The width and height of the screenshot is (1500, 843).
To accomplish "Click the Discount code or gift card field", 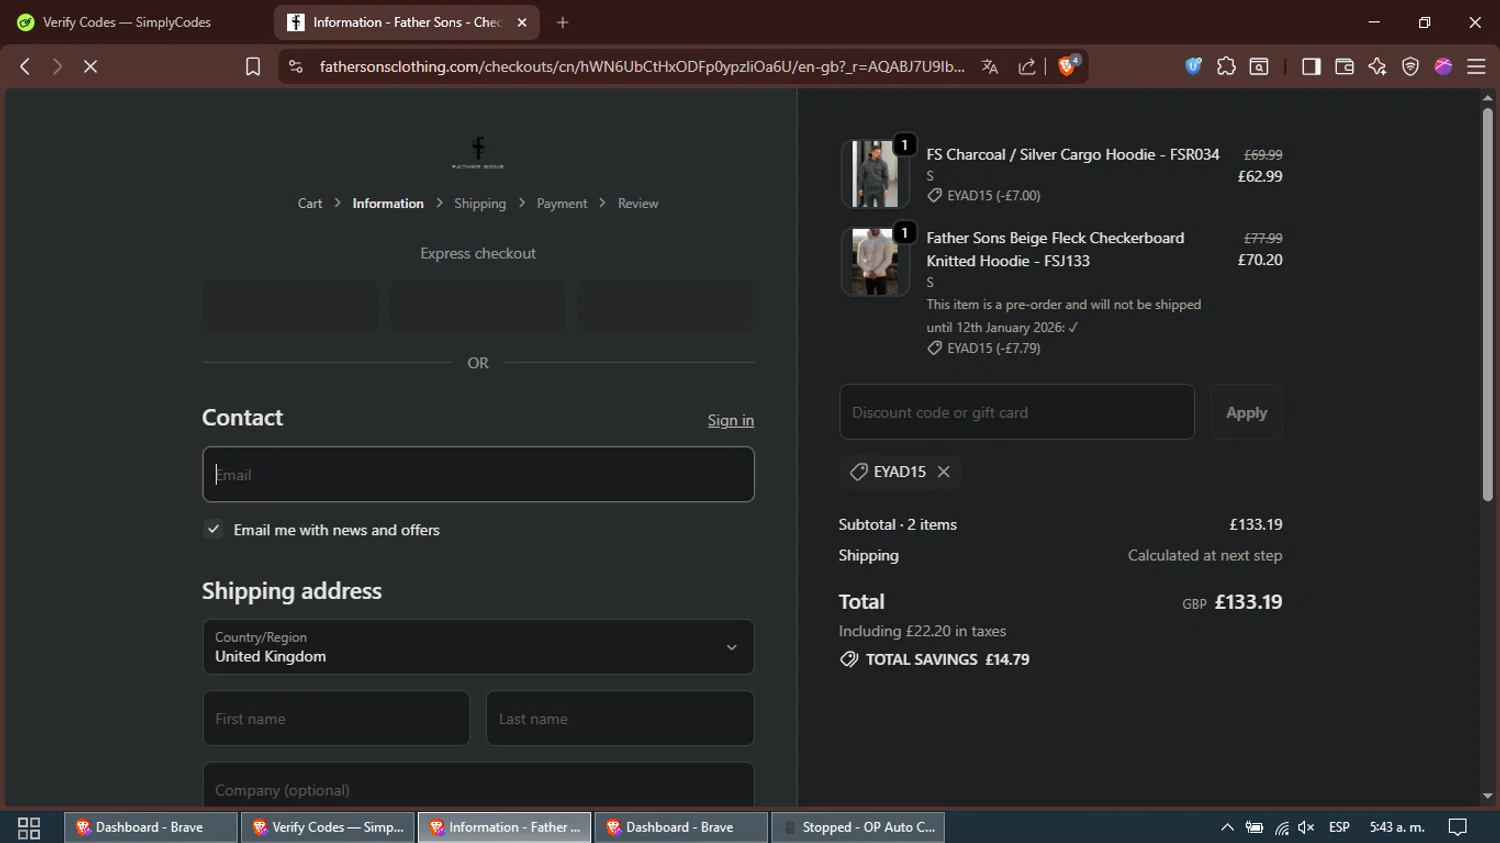I will (1017, 412).
